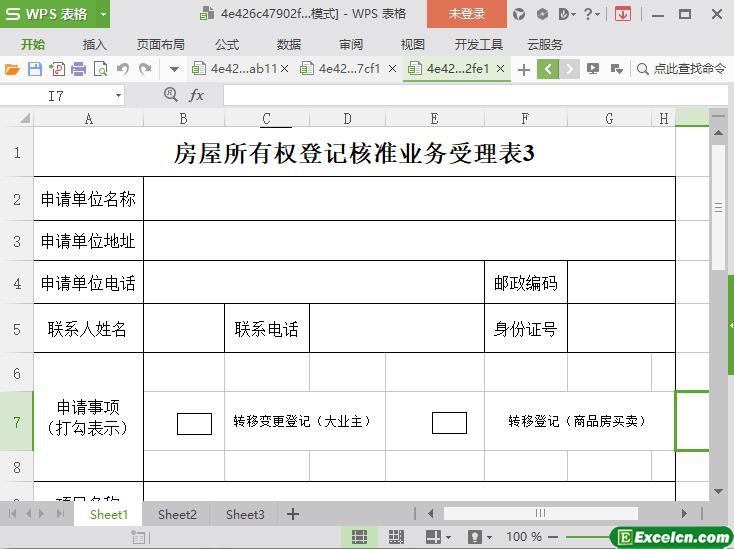Image resolution: width=734 pixels, height=549 pixels.
Task: Click the 点此查找命令 search box
Action: click(681, 69)
